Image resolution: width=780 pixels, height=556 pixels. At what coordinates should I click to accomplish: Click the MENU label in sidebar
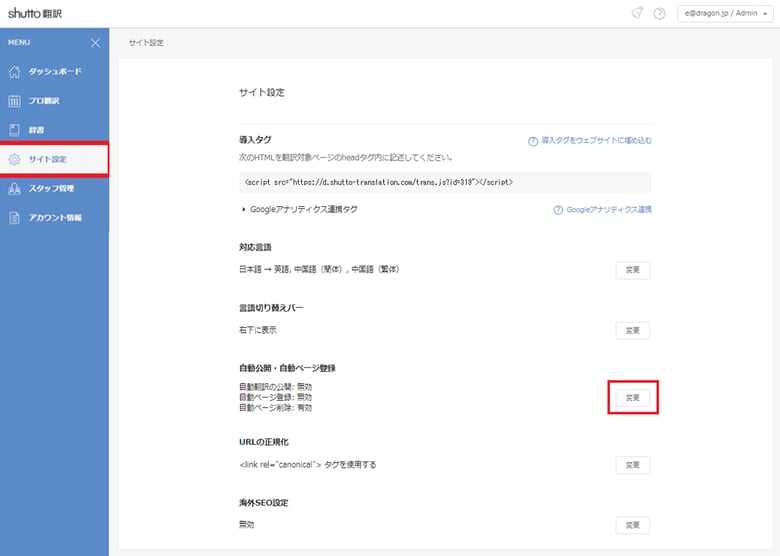pyautogui.click(x=19, y=43)
